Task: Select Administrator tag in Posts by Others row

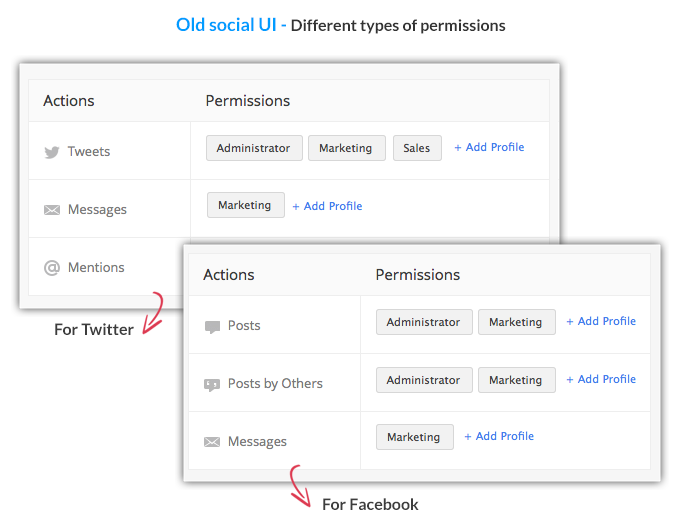Action: tap(424, 380)
